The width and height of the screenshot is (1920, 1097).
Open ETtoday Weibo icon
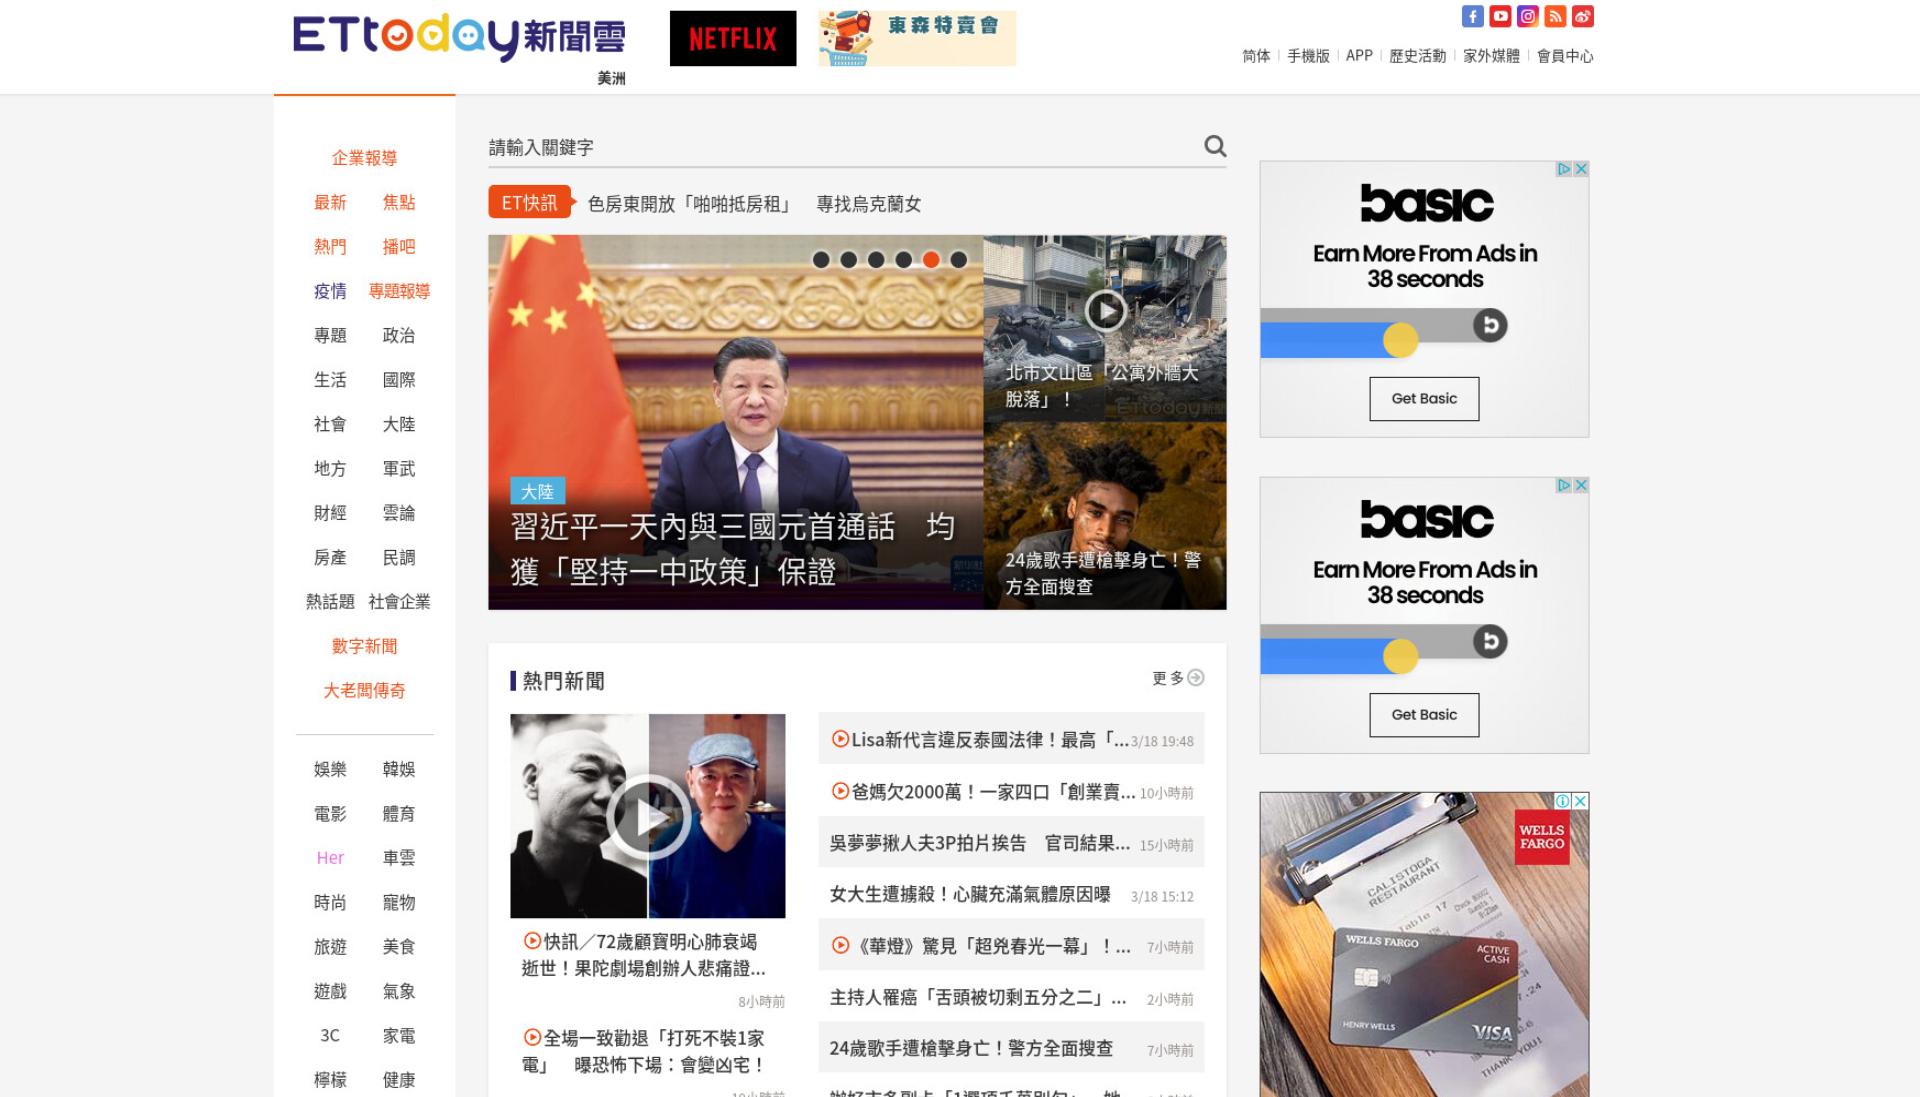[1582, 16]
